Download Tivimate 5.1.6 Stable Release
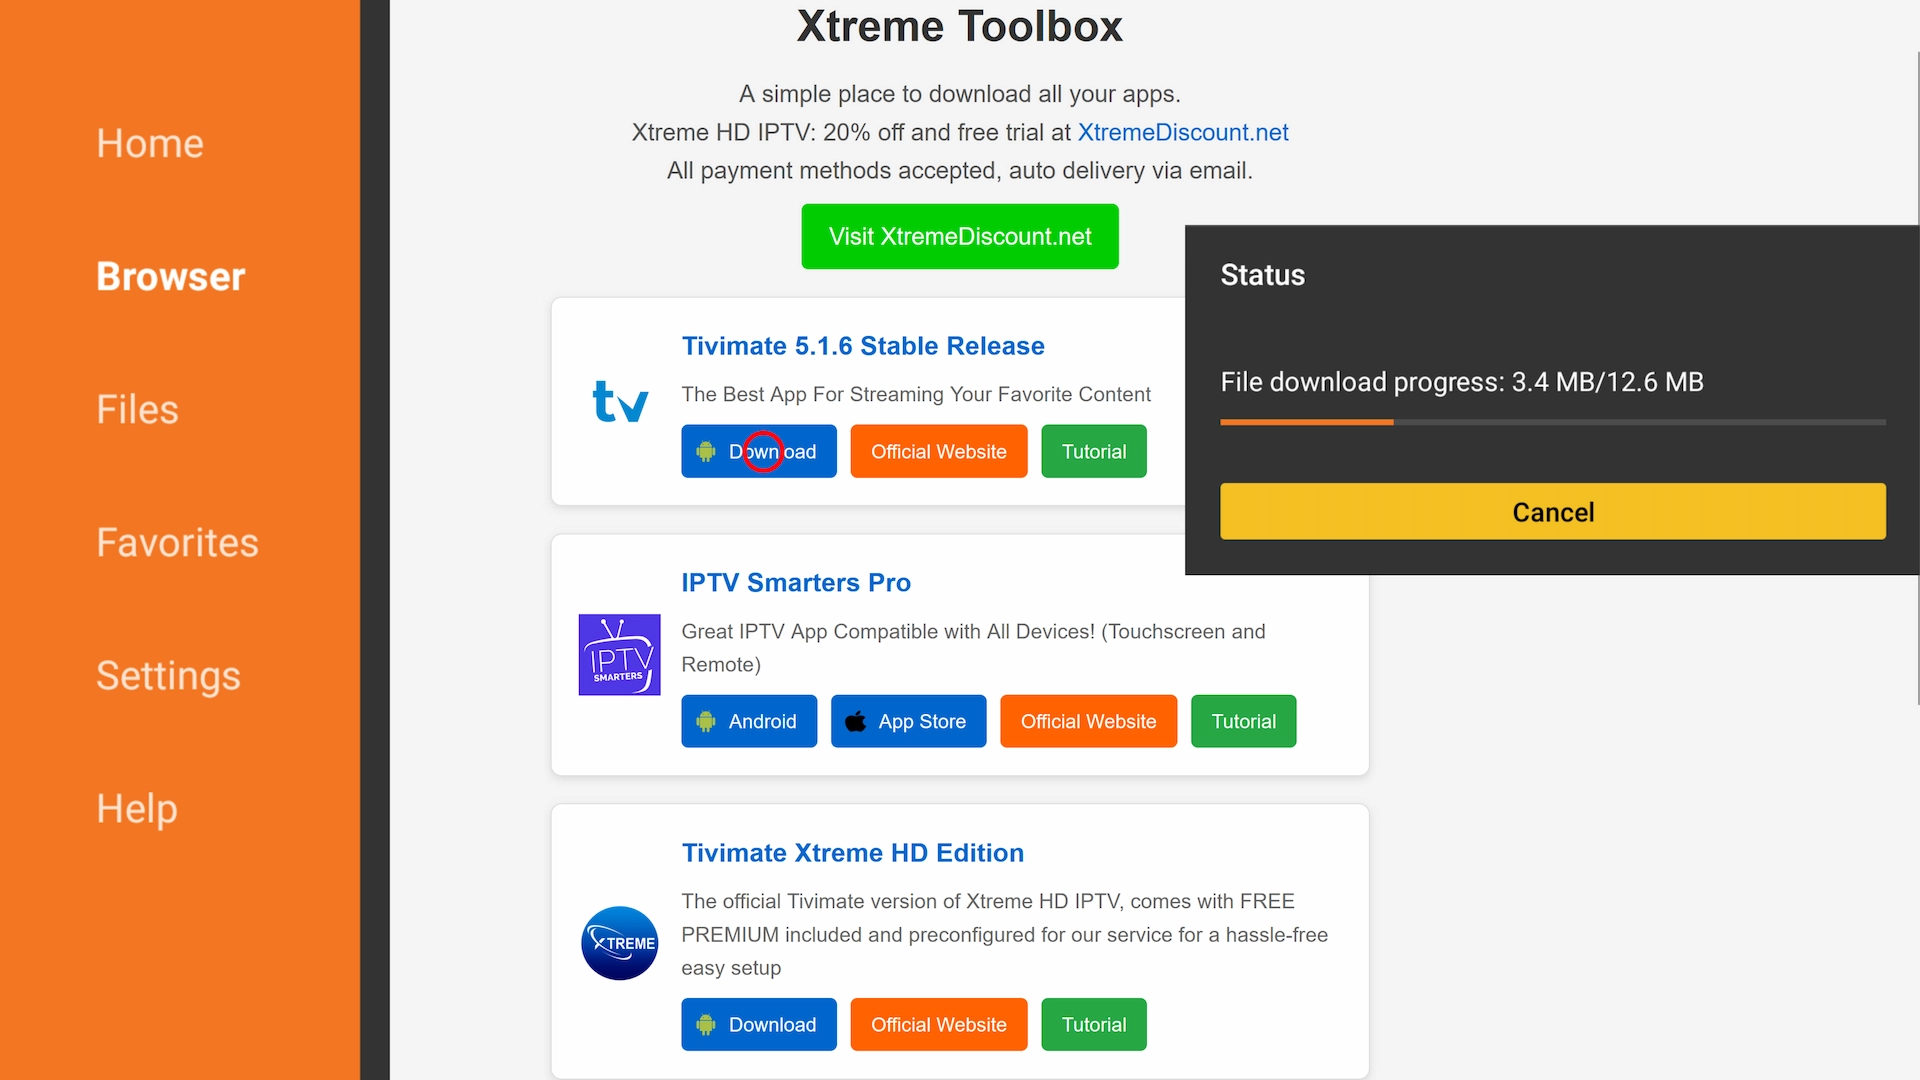This screenshot has width=1920, height=1080. (x=759, y=451)
